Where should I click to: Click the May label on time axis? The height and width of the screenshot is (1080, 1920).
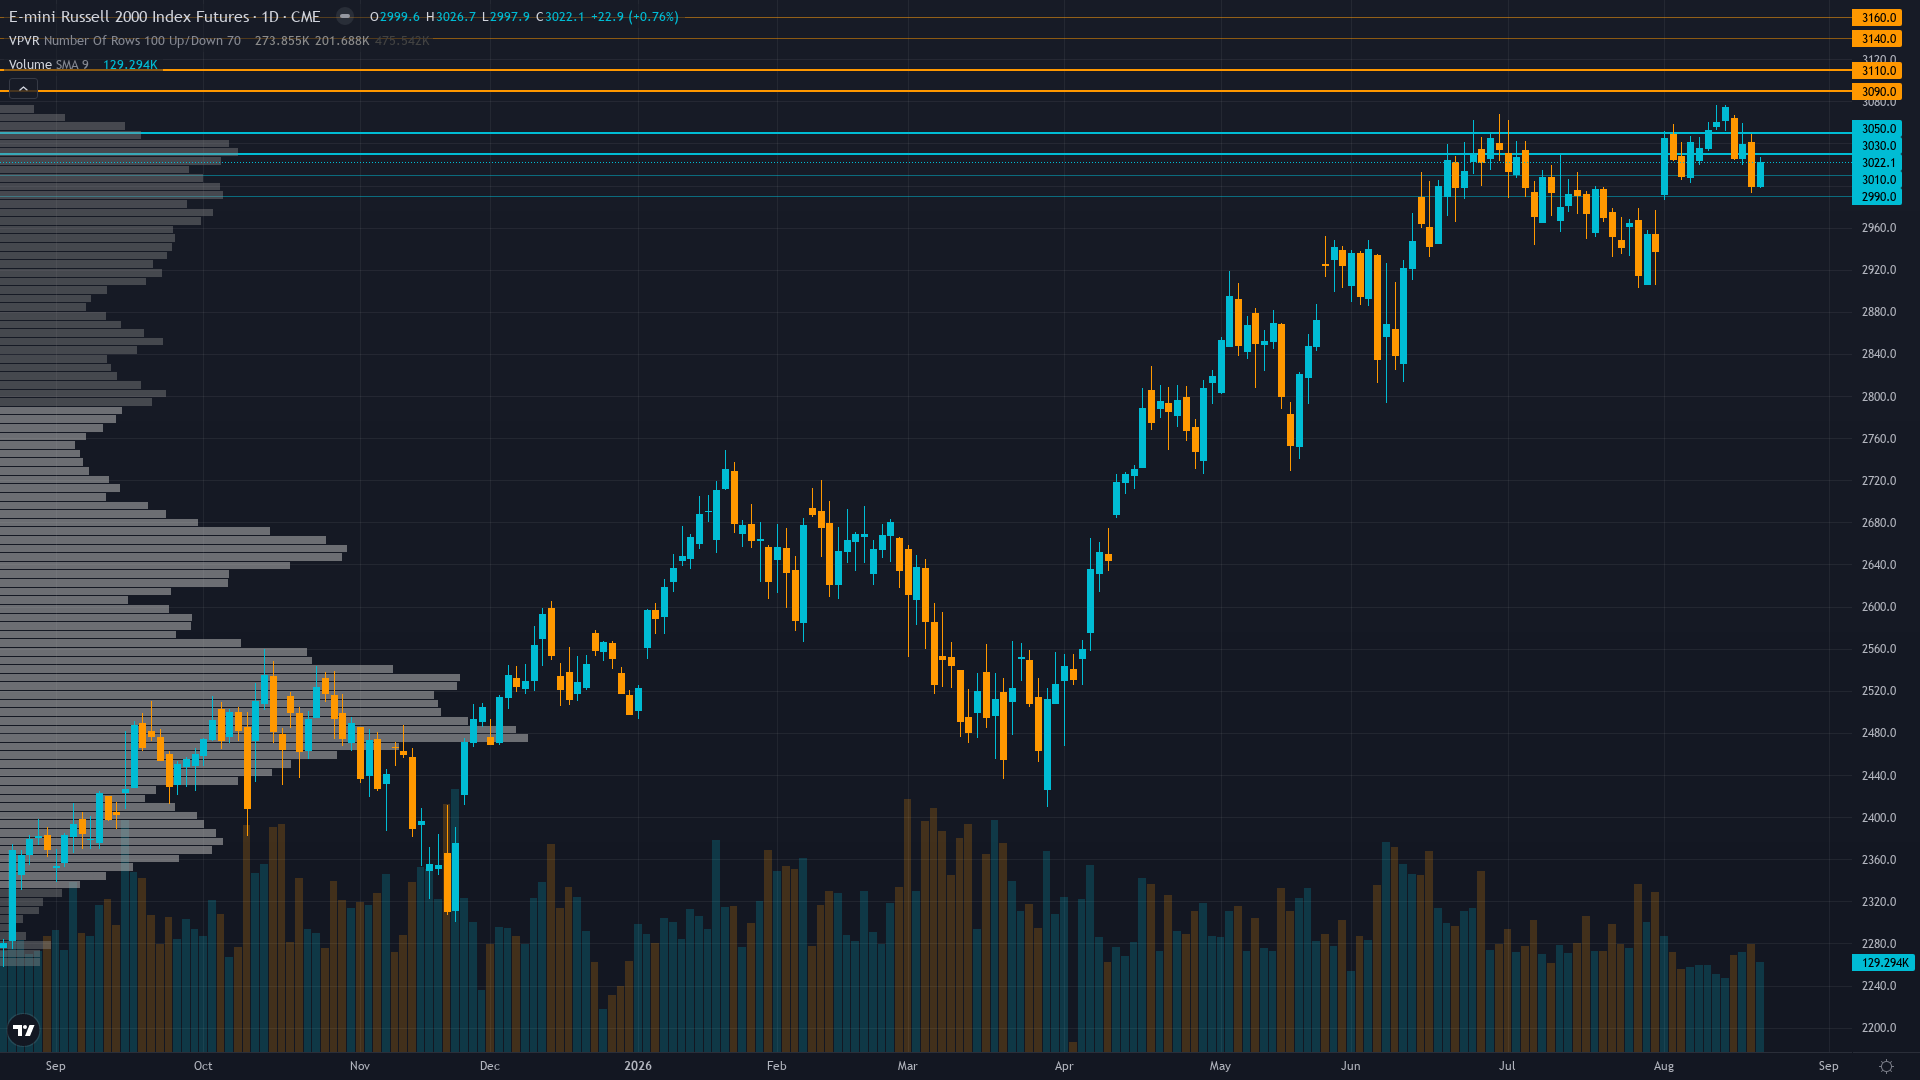pyautogui.click(x=1220, y=1066)
